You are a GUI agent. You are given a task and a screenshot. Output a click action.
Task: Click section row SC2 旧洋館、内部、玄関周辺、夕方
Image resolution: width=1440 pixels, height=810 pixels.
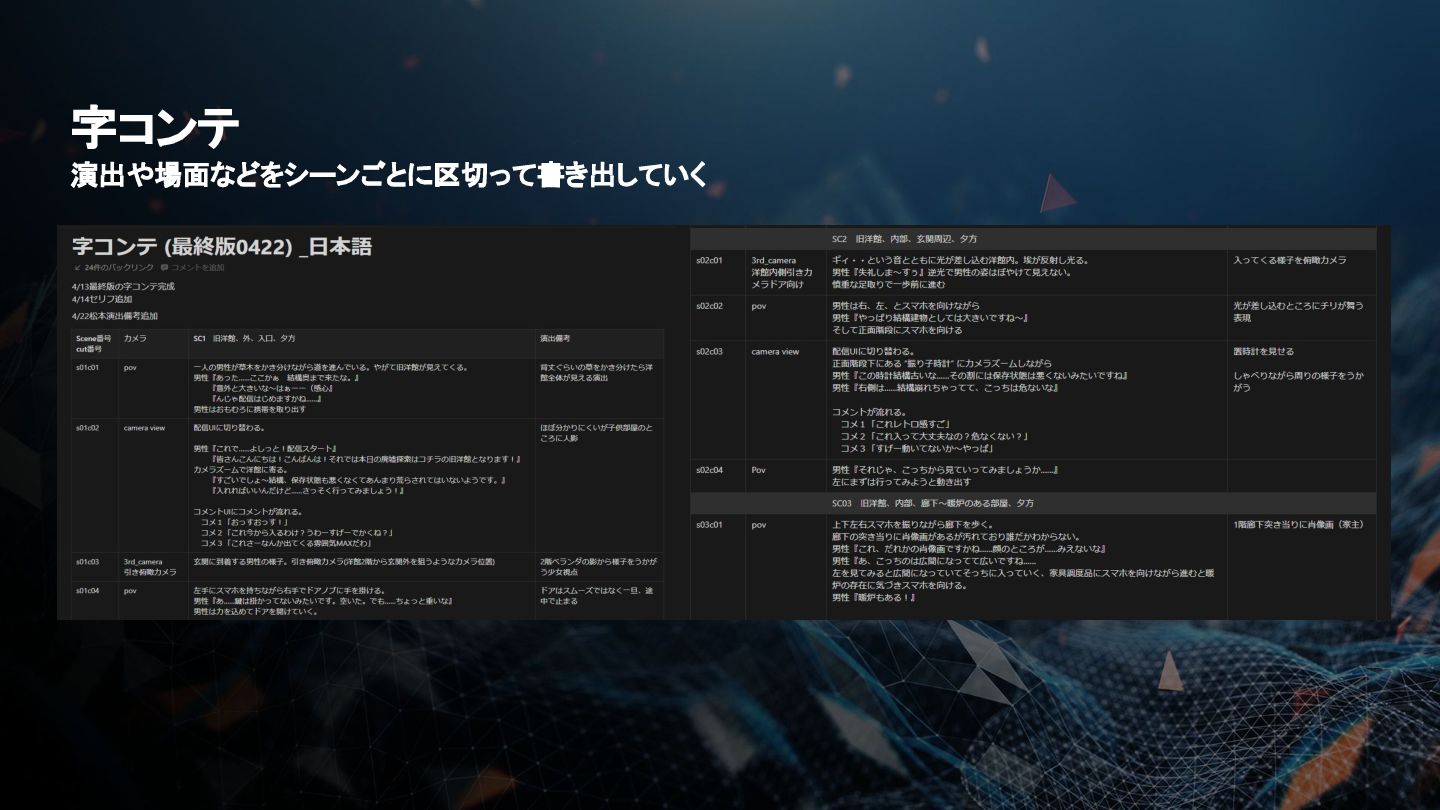[1033, 239]
